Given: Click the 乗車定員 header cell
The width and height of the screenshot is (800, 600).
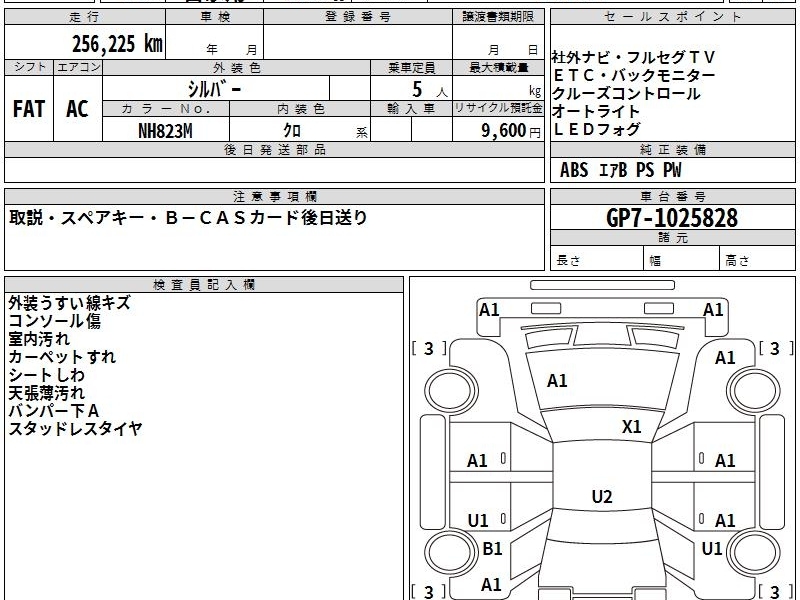Looking at the screenshot, I should click(x=411, y=67).
